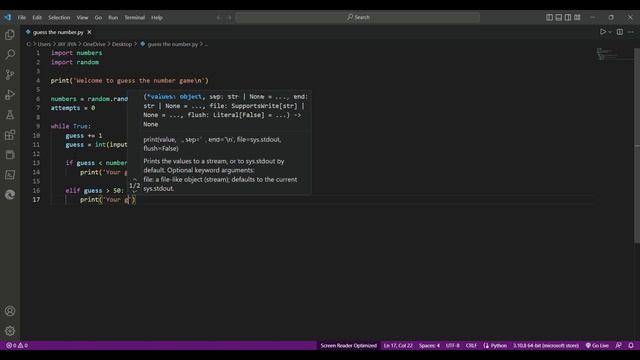
Task: Click guess the number.py breadcrumb
Action: (x=173, y=44)
